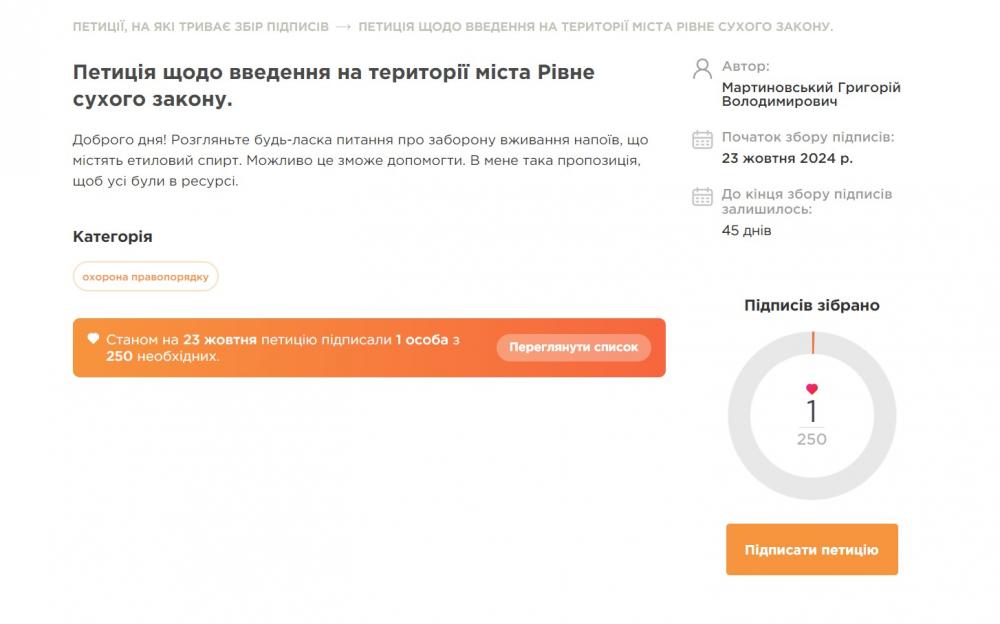1000x624 pixels.
Task: Click the author person icon
Action: click(702, 69)
